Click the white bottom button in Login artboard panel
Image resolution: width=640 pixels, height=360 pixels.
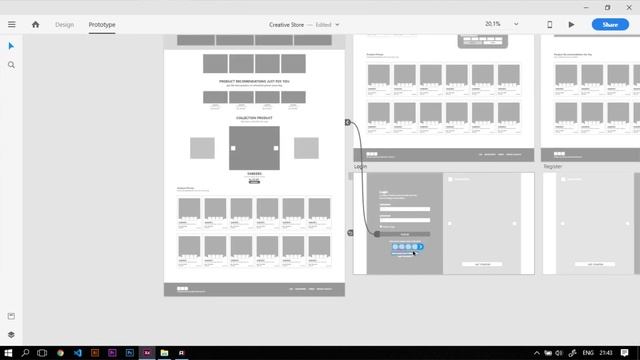pyautogui.click(x=482, y=264)
